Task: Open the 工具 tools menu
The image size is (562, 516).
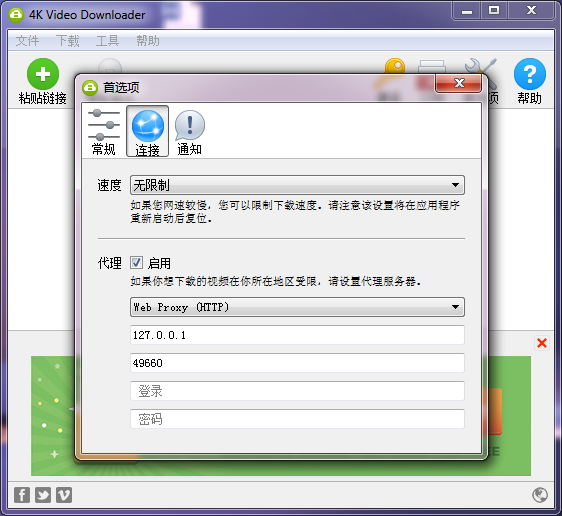Action: pyautogui.click(x=107, y=41)
